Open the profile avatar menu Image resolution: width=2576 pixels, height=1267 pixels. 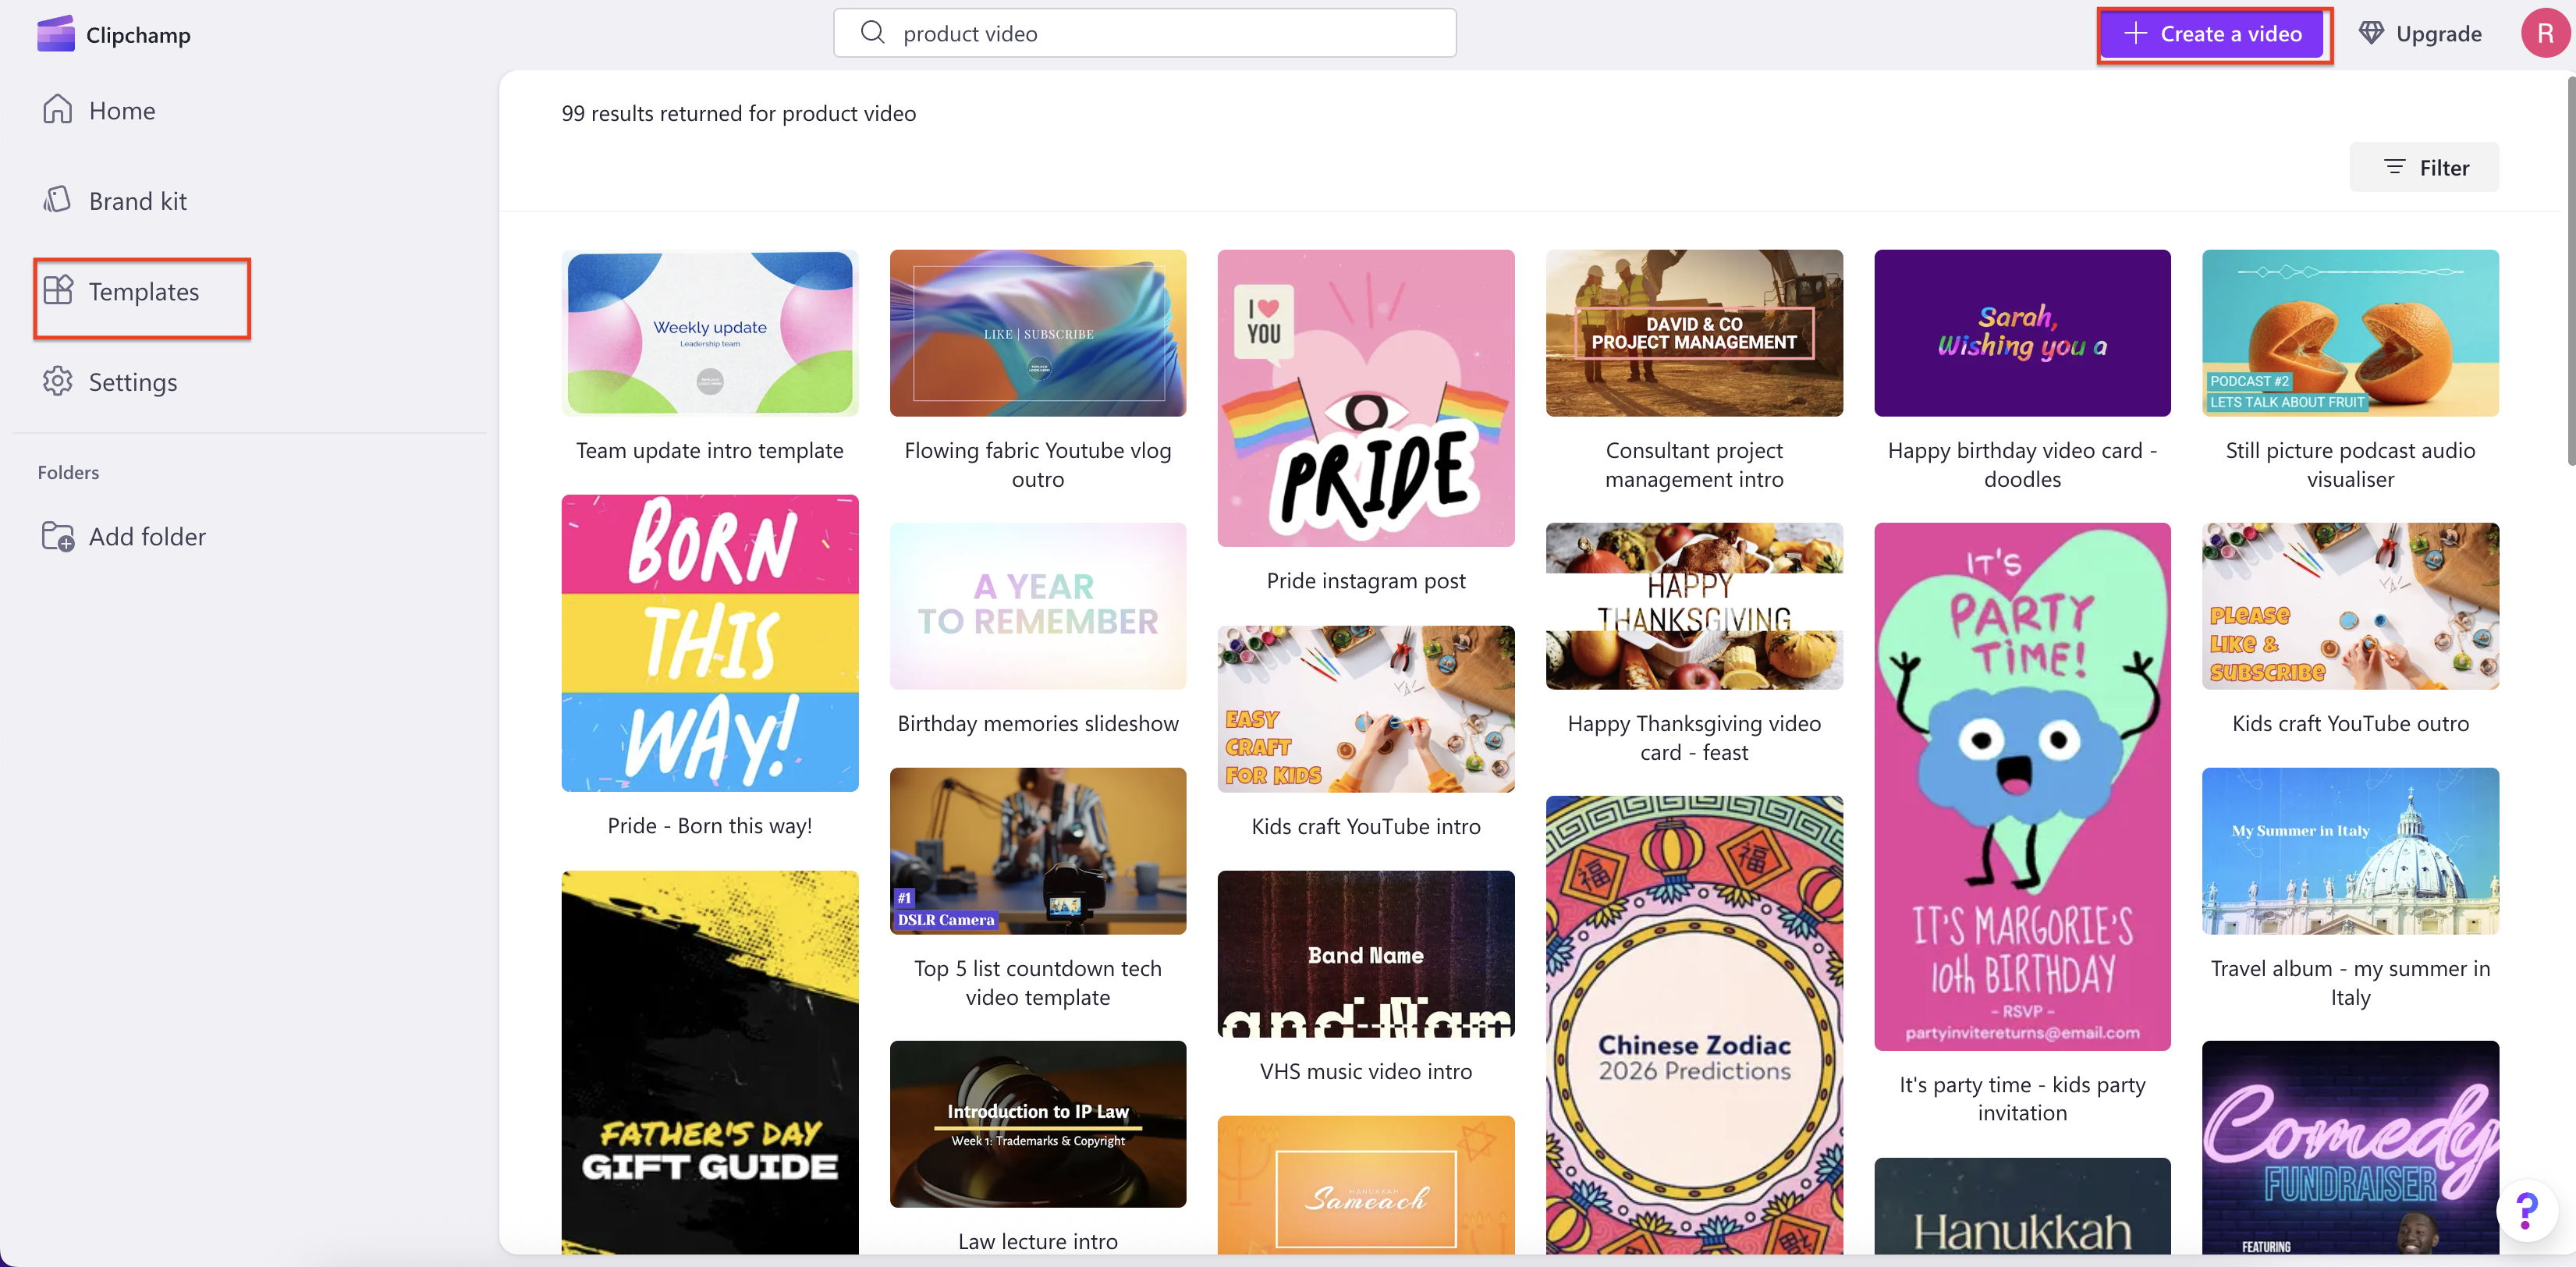pos(2543,32)
